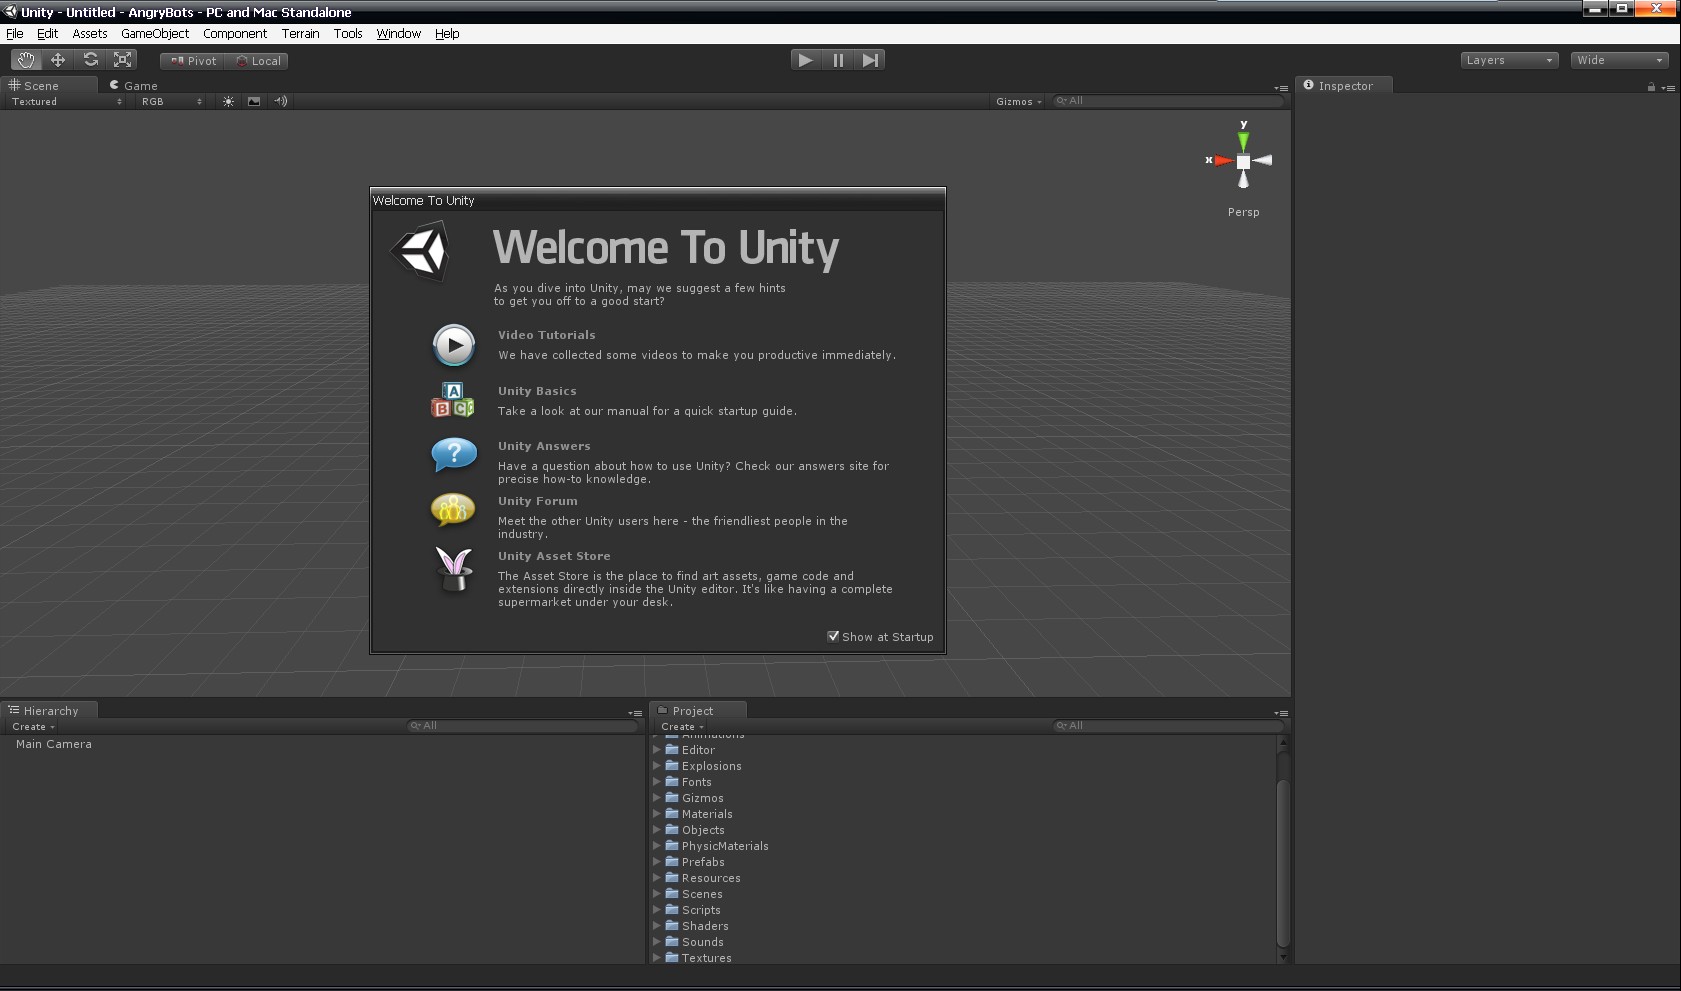
Task: Select the Textures folder icon
Action: coord(672,957)
